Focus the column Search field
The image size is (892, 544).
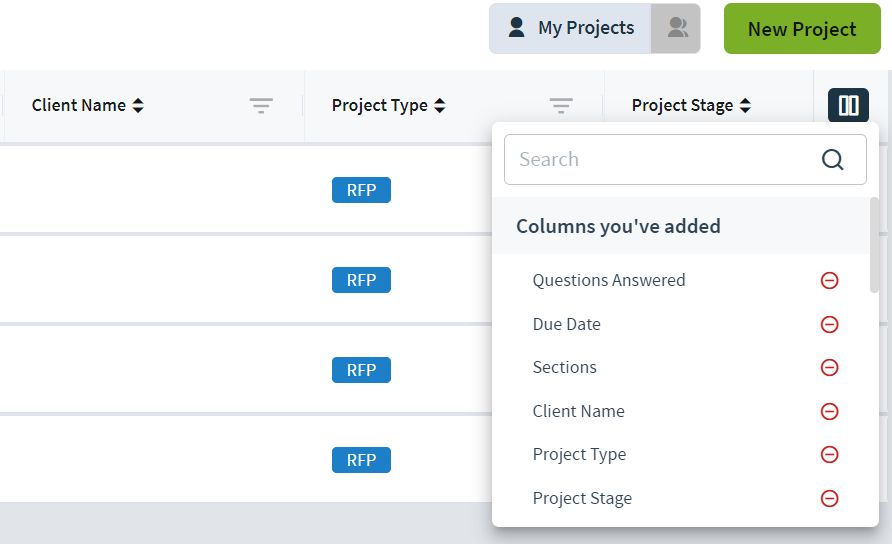pyautogui.click(x=685, y=159)
